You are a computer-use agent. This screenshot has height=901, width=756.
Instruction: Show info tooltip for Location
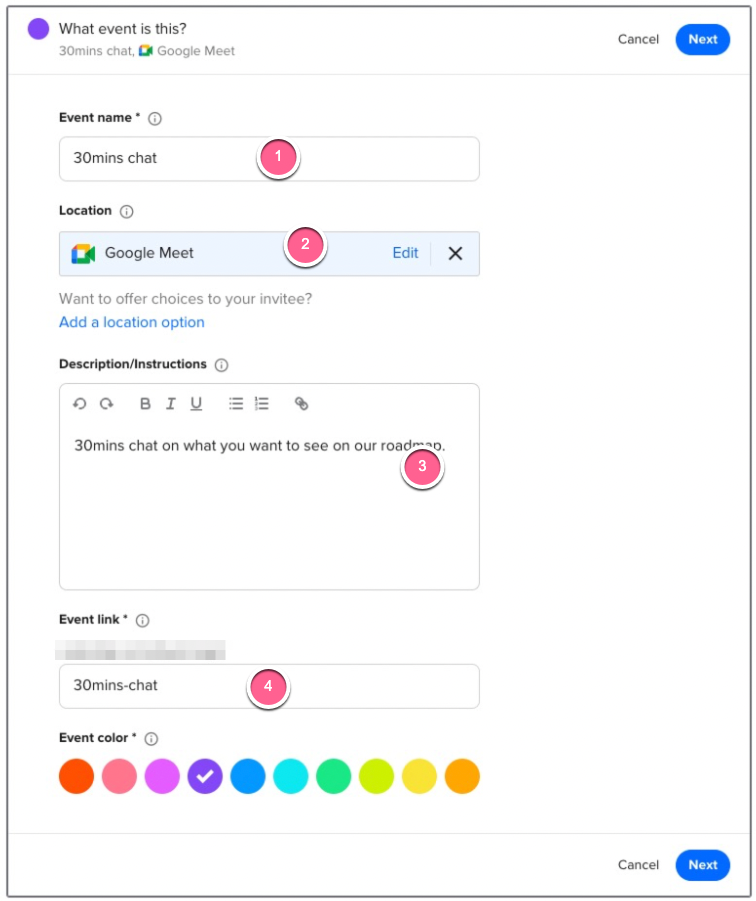[127, 211]
